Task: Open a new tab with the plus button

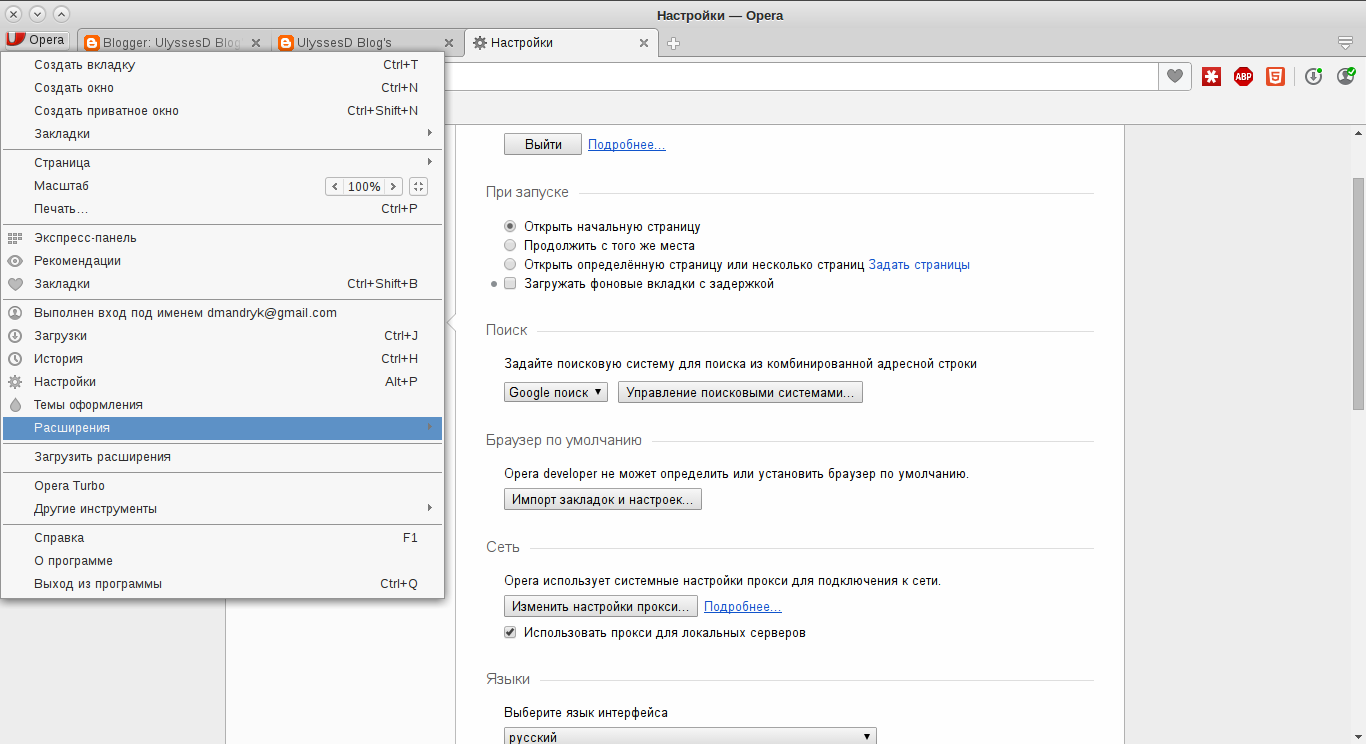Action: 674,43
